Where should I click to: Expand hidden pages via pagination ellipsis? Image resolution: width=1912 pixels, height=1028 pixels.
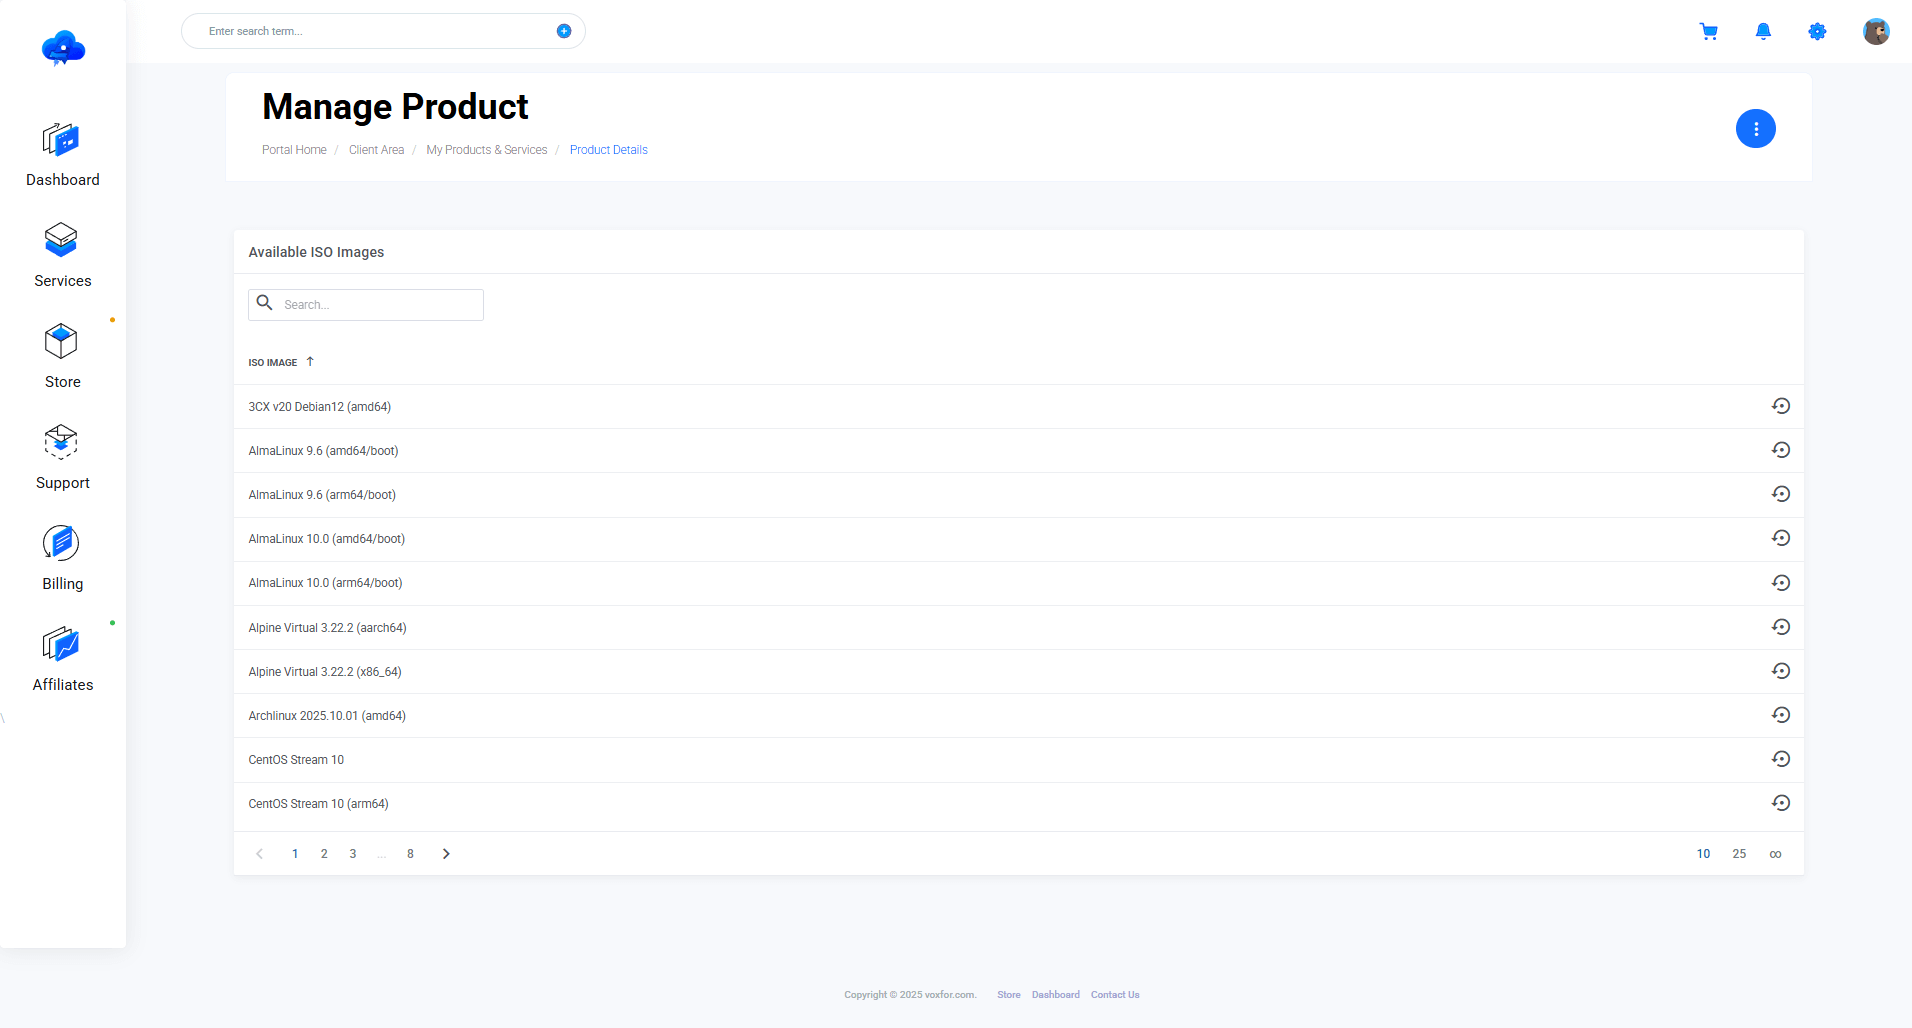[381, 854]
